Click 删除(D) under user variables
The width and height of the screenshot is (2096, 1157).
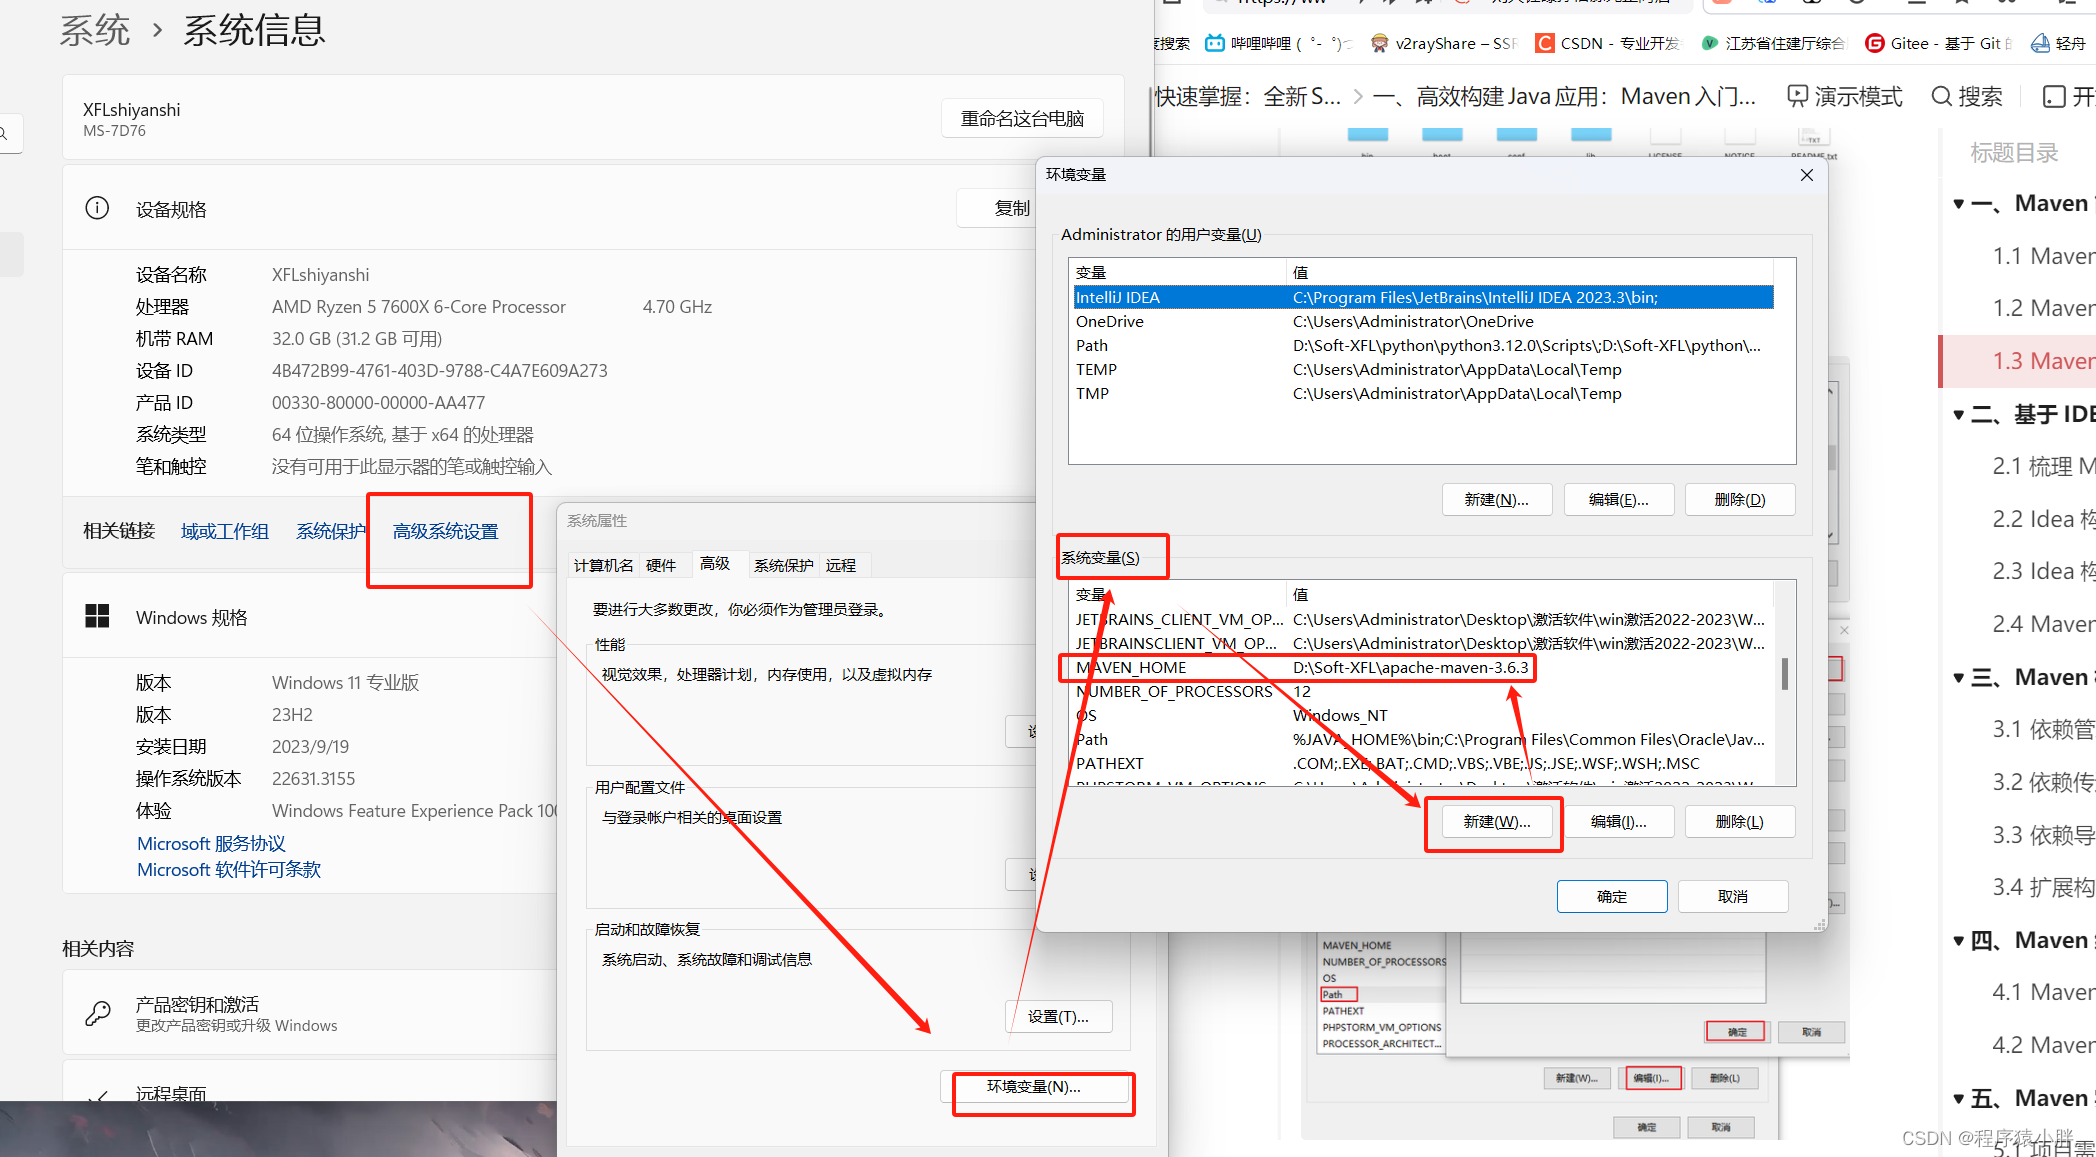1740,499
